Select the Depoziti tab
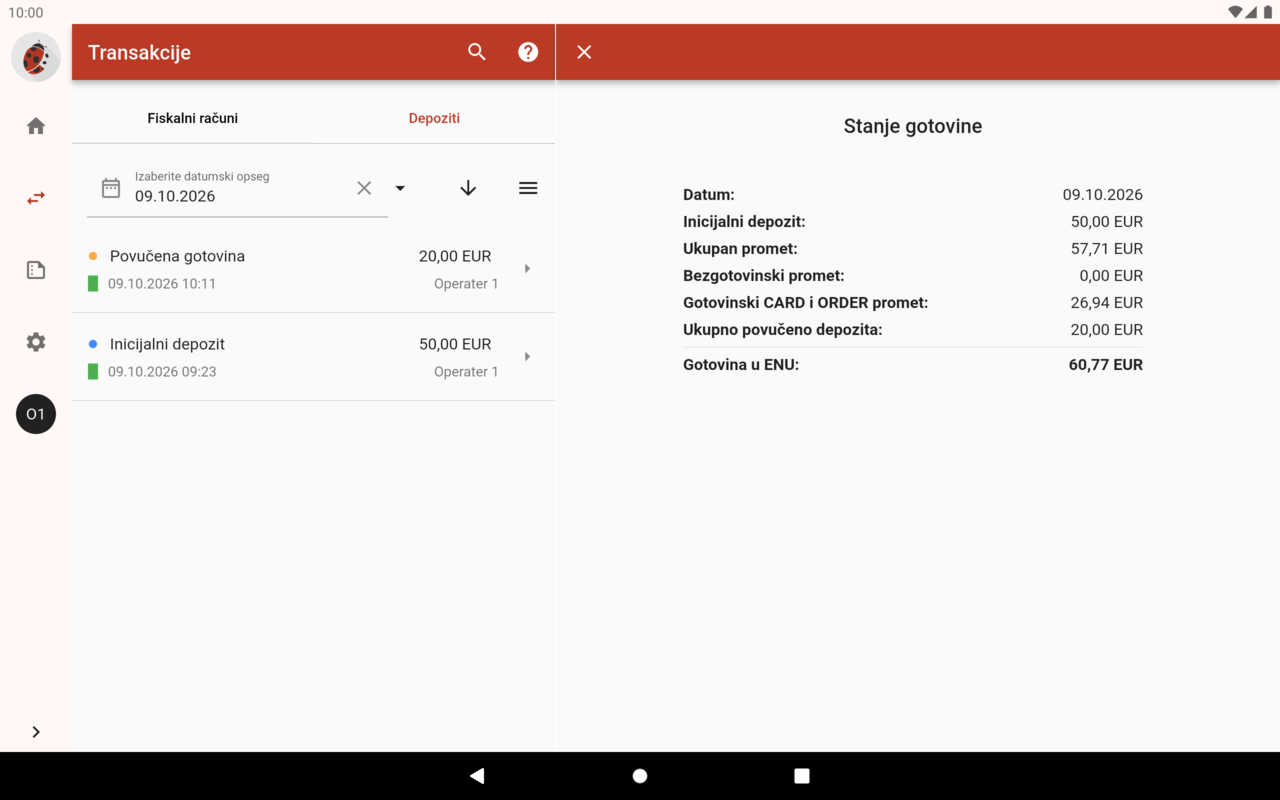The image size is (1280, 800). (434, 118)
